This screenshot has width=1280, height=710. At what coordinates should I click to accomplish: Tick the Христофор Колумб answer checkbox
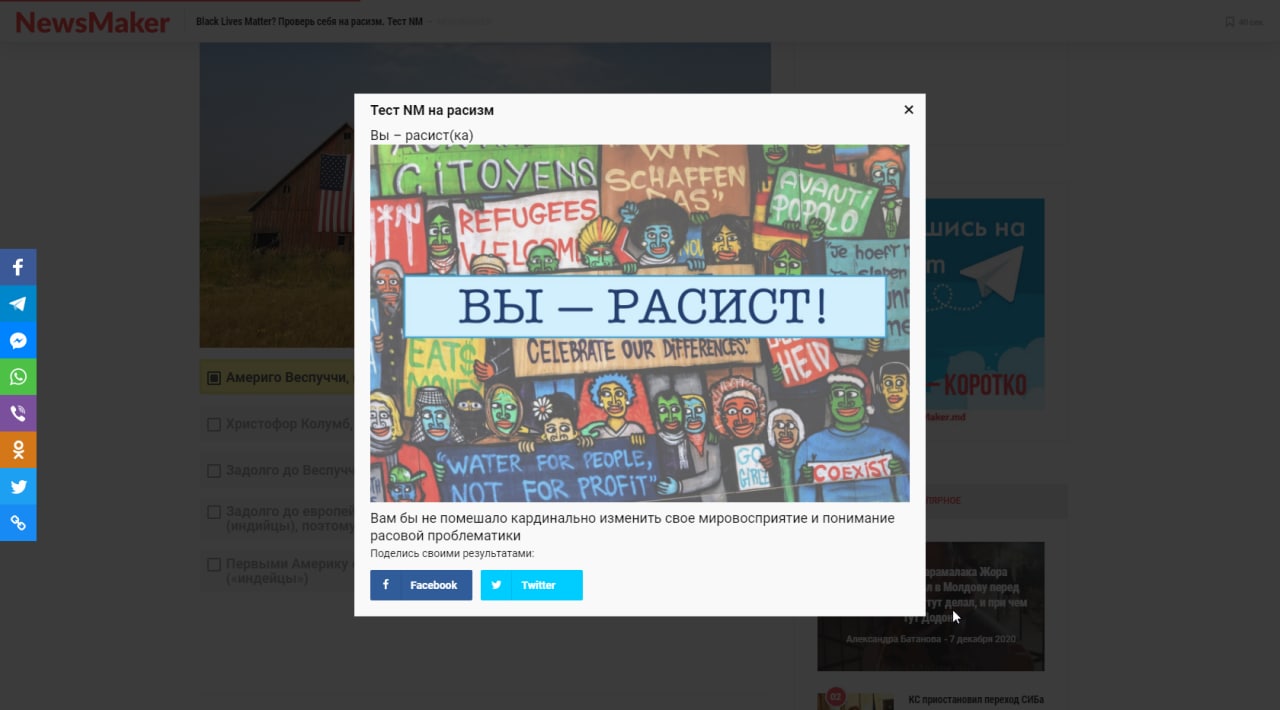click(x=214, y=425)
